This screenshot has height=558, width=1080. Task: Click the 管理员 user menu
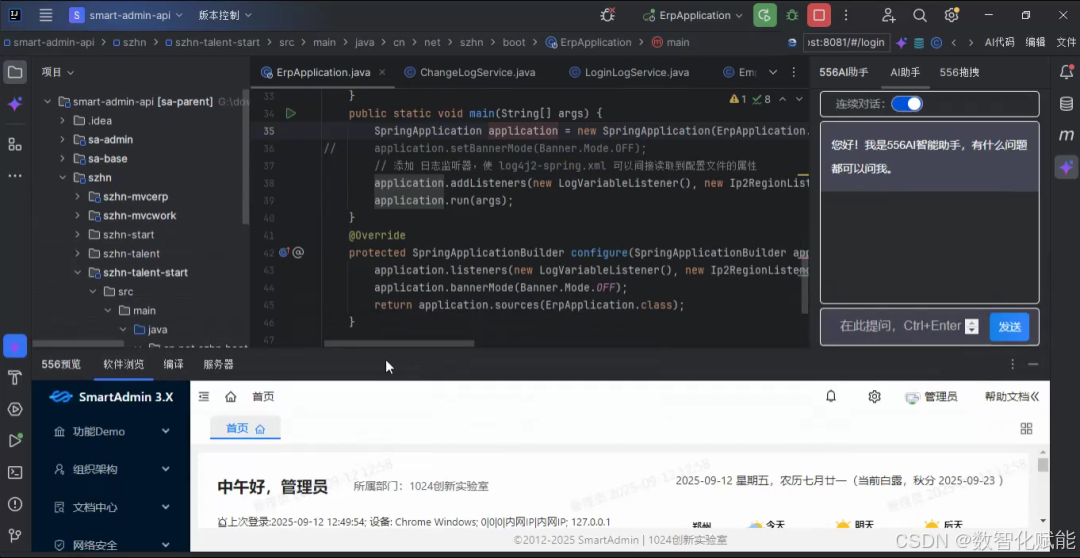tap(931, 396)
